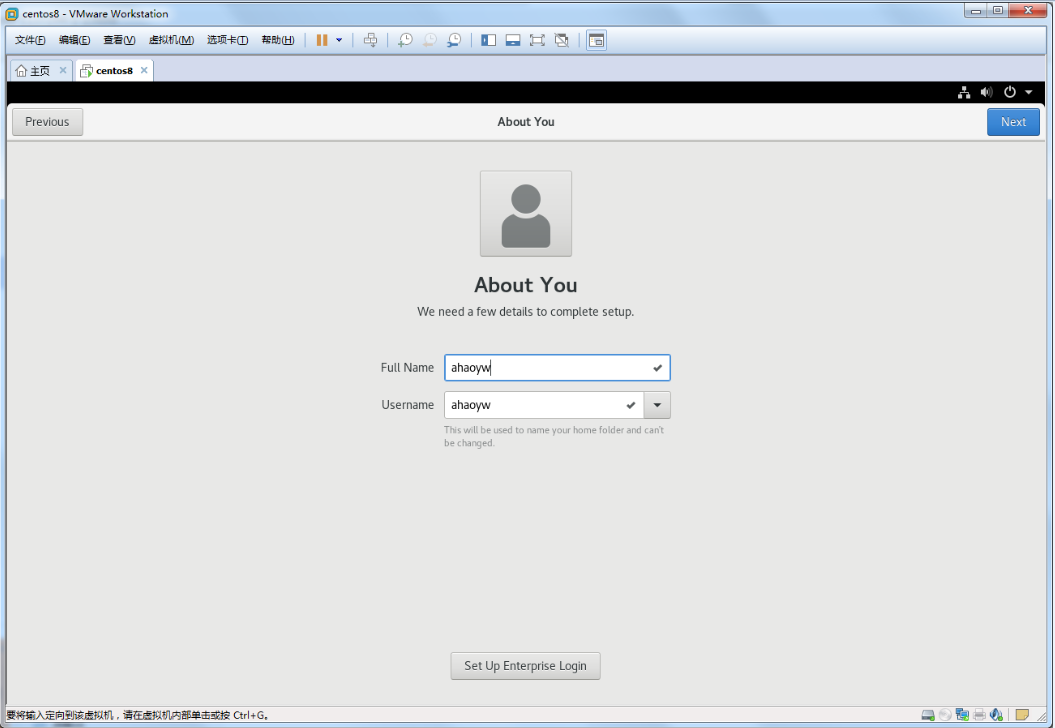The width and height of the screenshot is (1055, 728).
Task: Click the guest volume speaker icon
Action: 986,92
